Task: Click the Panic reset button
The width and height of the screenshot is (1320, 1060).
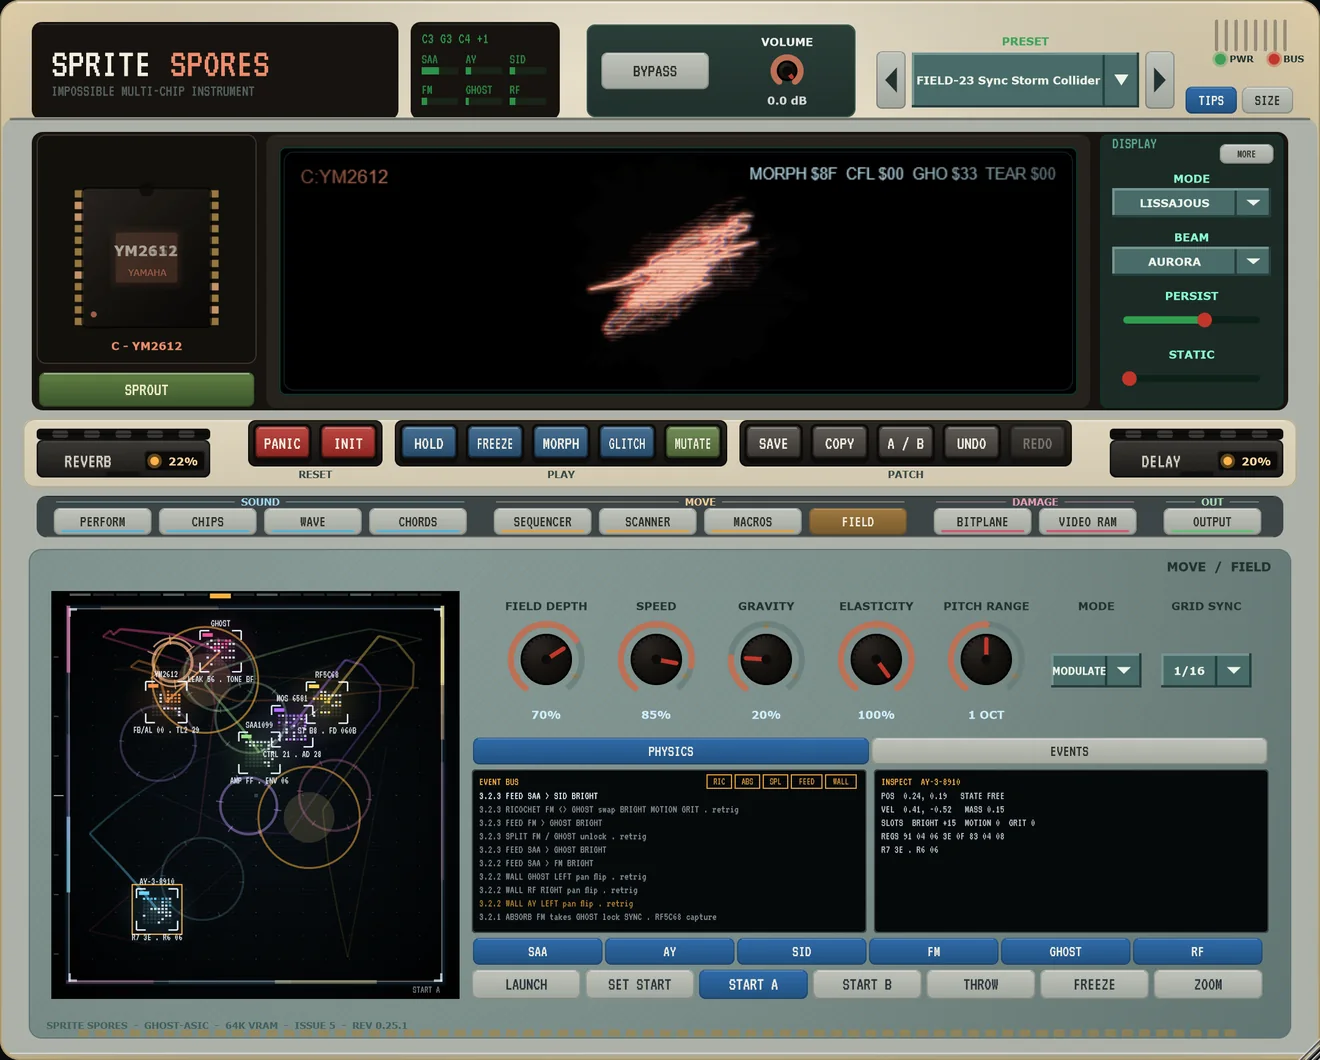Action: coord(282,443)
